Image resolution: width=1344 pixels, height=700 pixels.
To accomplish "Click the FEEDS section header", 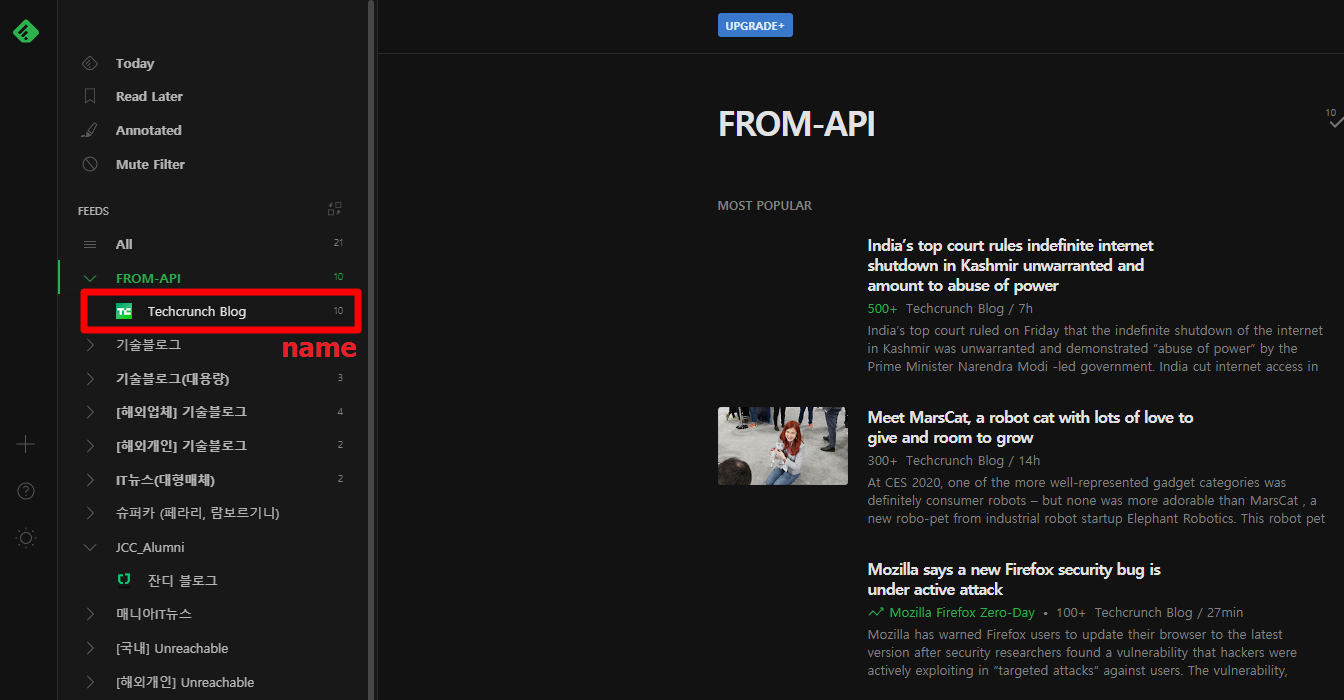I will pyautogui.click(x=94, y=211).
